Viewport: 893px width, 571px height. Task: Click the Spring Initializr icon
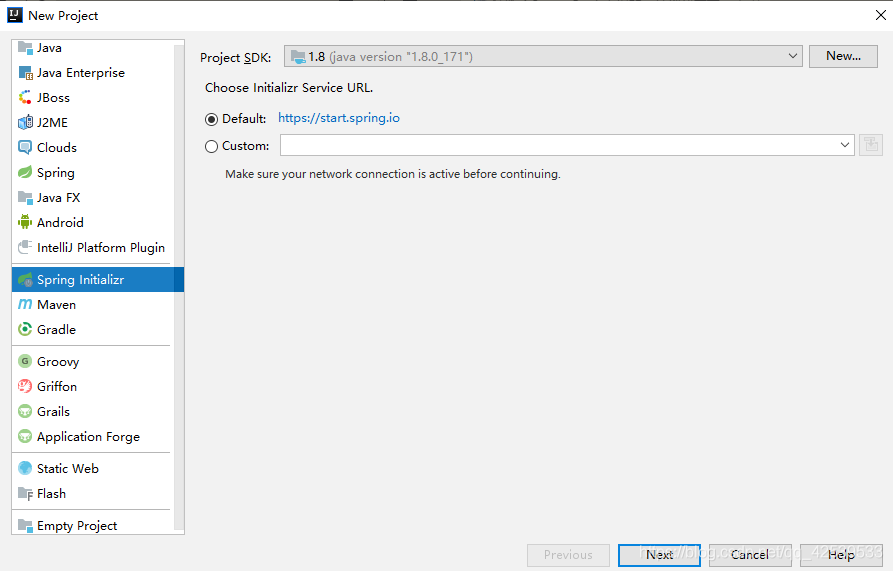coord(25,280)
